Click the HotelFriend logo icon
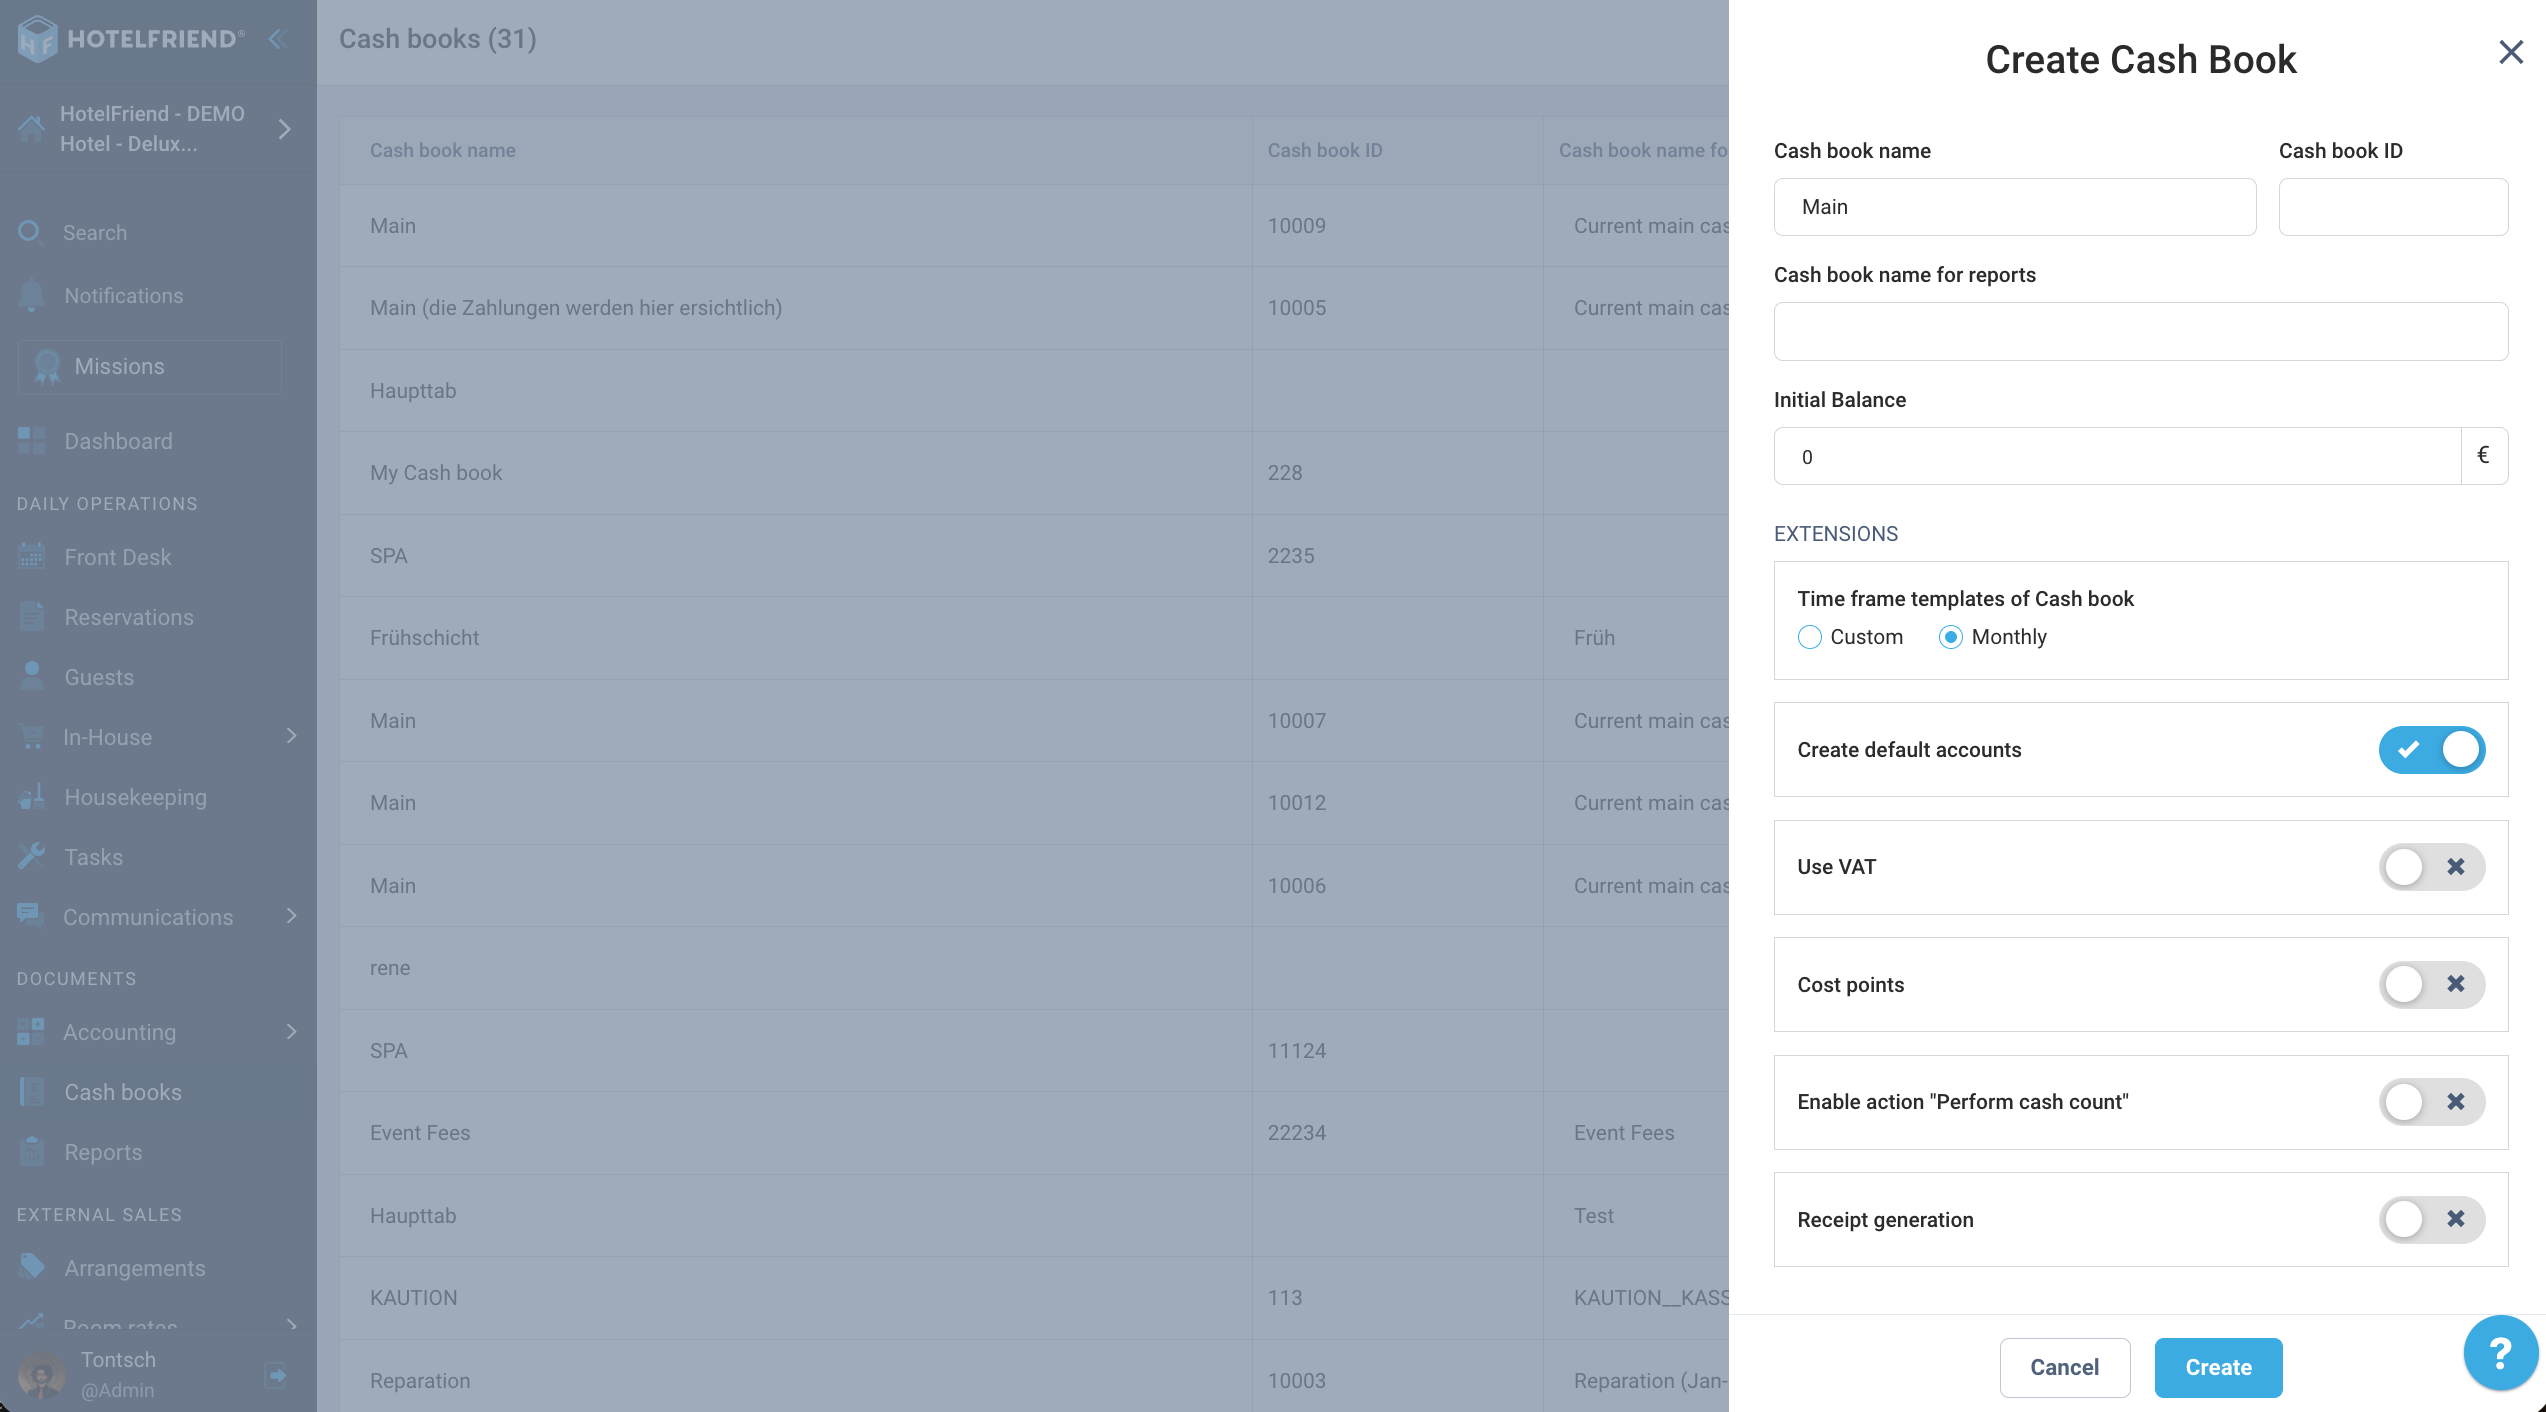Image resolution: width=2546 pixels, height=1412 pixels. point(37,39)
